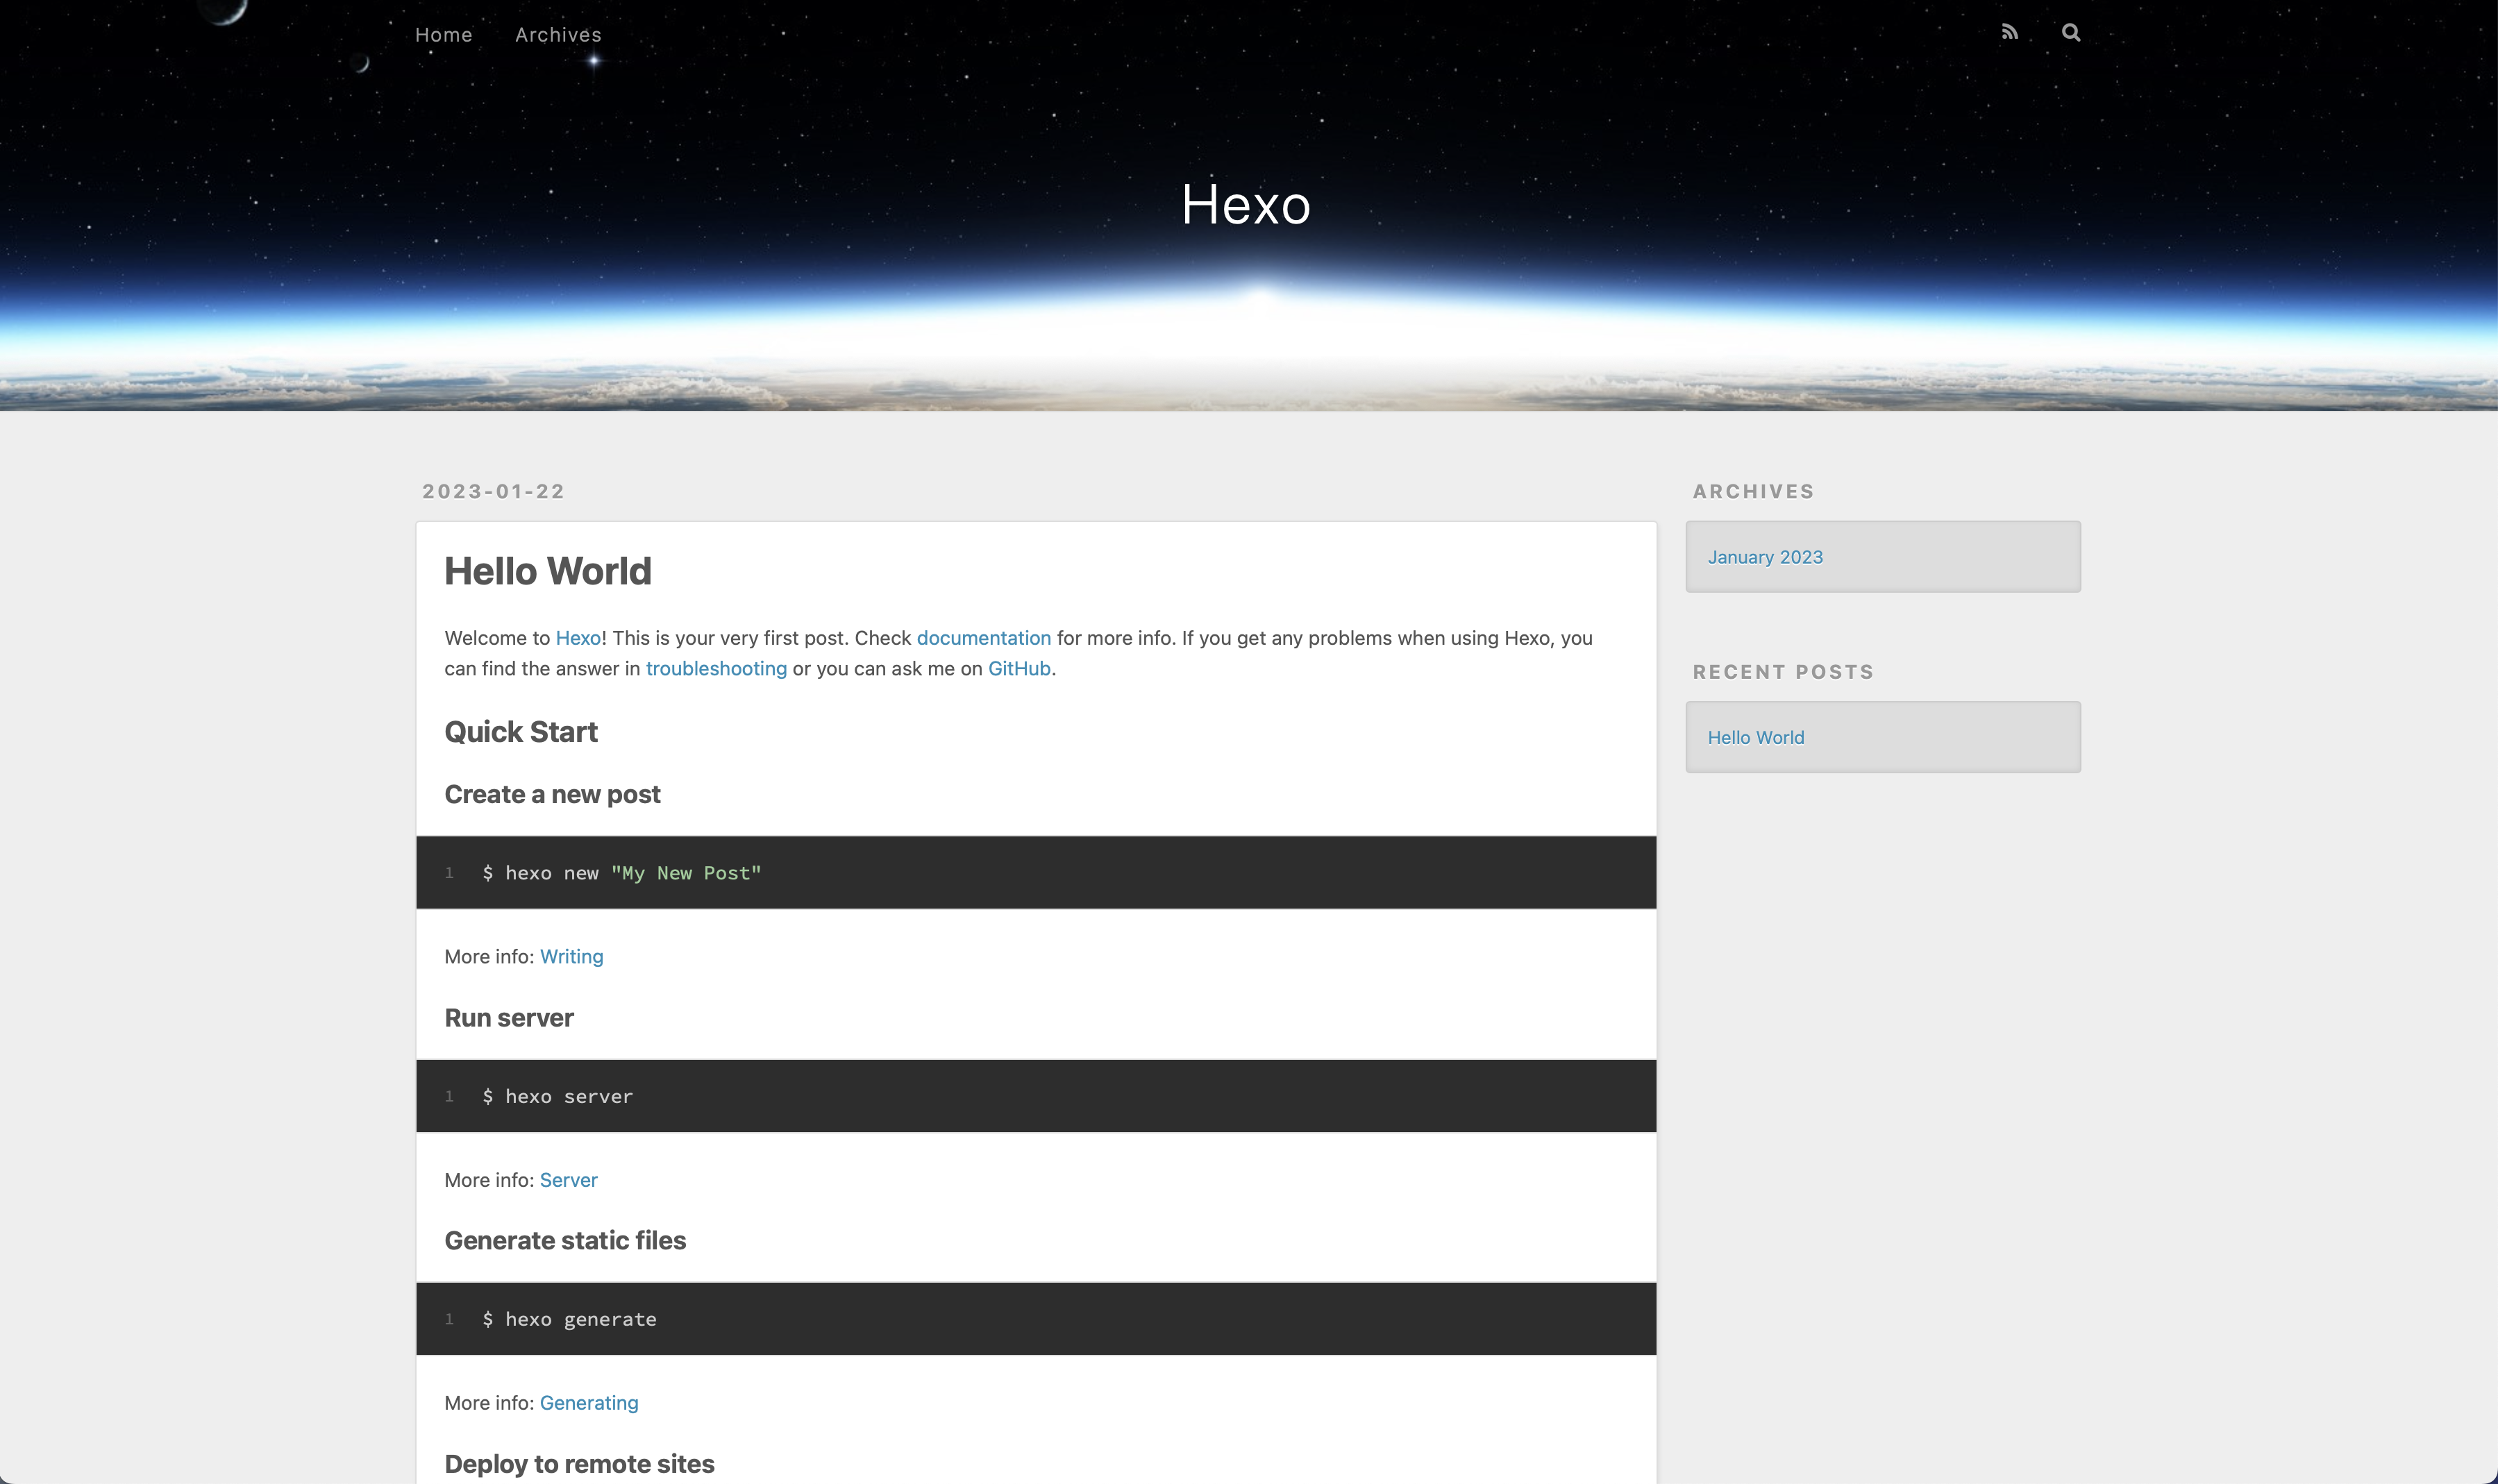
Task: Open the Generating more info link
Action: 588,1403
